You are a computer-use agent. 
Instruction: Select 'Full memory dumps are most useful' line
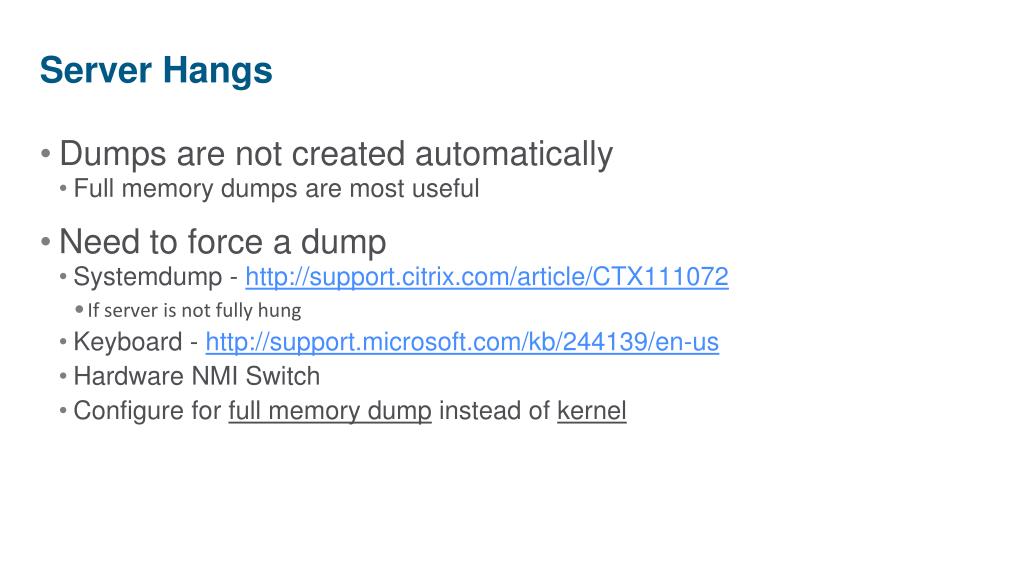tap(276, 189)
